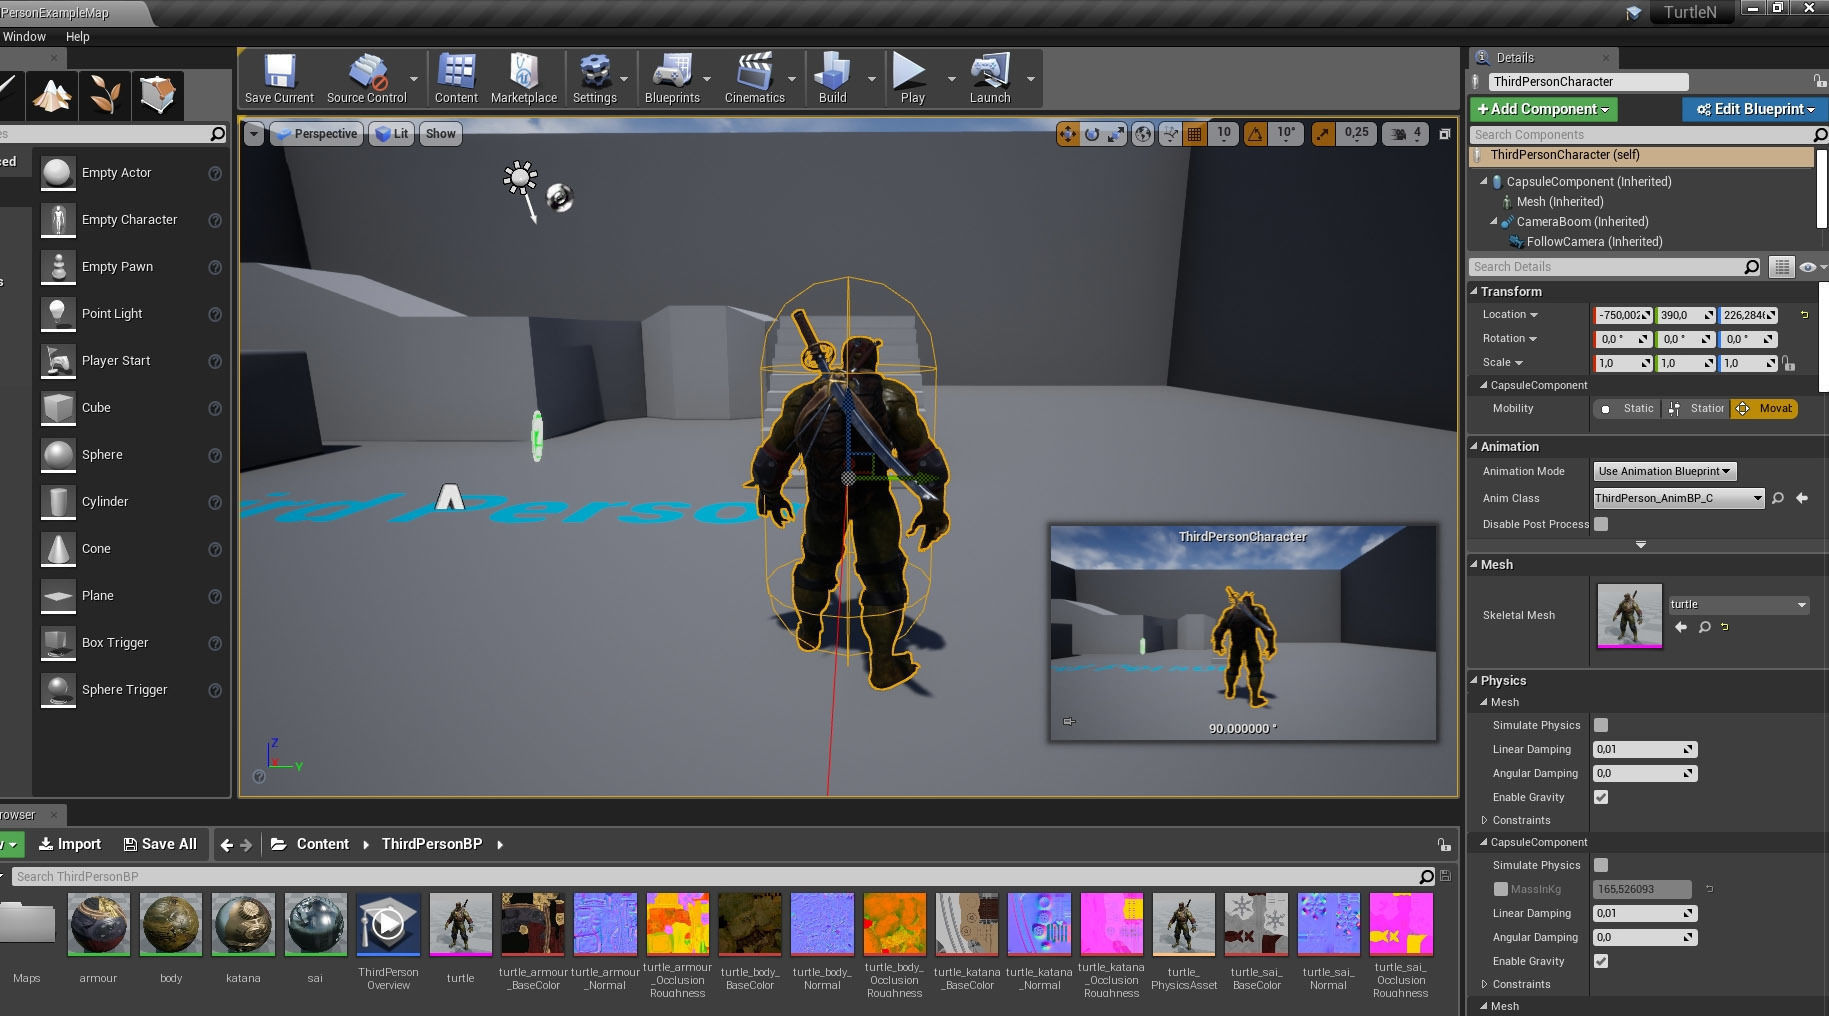
Task: Set Mobility to Static
Action: coord(1627,408)
